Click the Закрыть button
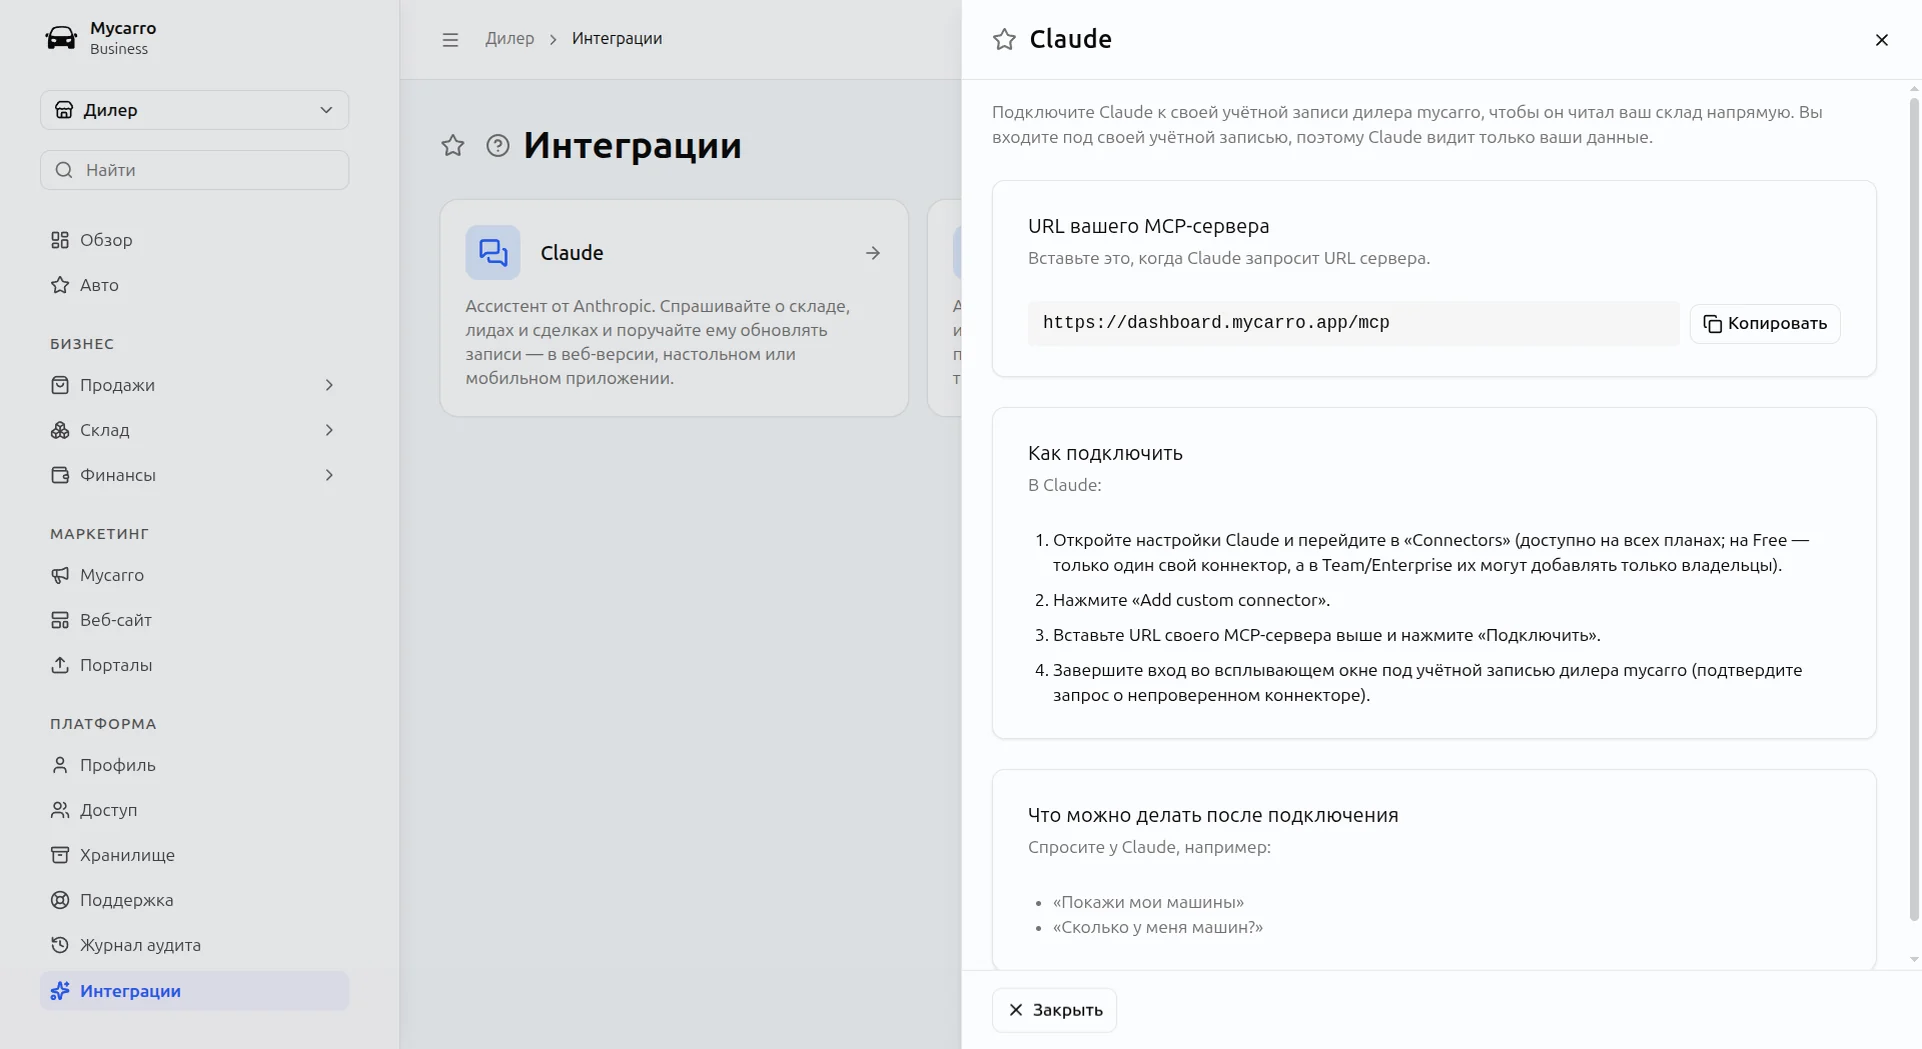 [x=1054, y=1010]
